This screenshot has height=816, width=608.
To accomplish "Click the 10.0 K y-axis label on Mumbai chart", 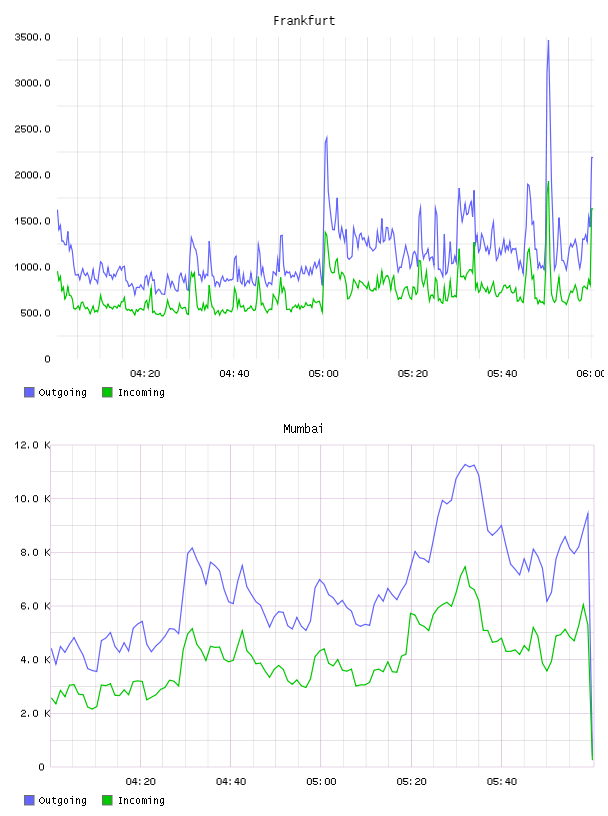I will pyautogui.click(x=32, y=499).
